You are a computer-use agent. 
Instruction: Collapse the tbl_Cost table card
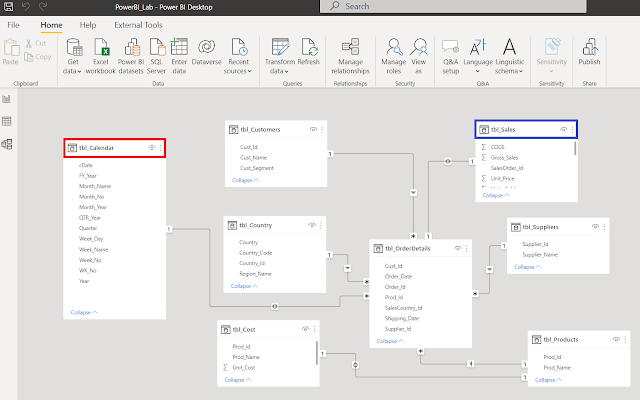click(238, 380)
